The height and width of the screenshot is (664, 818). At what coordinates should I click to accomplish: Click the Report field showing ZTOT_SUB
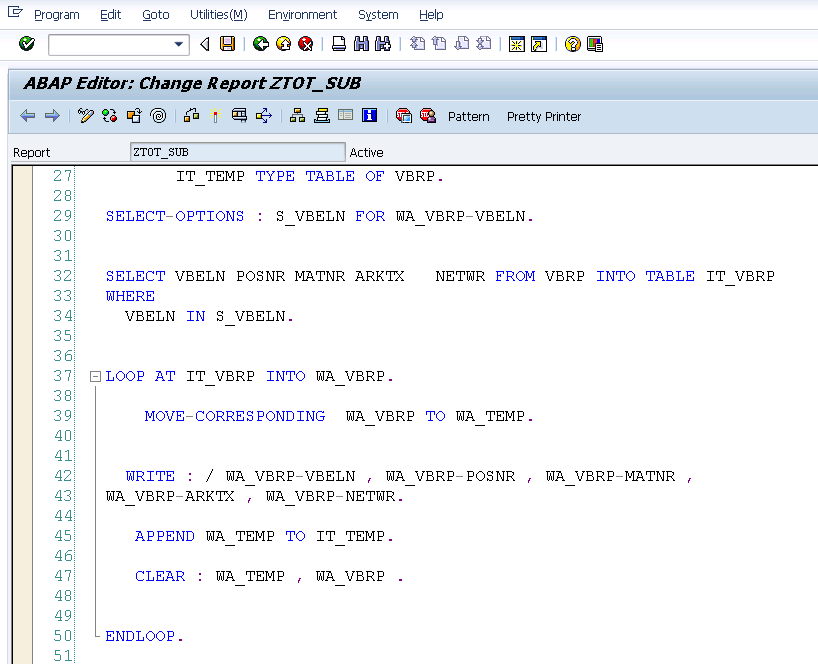[237, 151]
